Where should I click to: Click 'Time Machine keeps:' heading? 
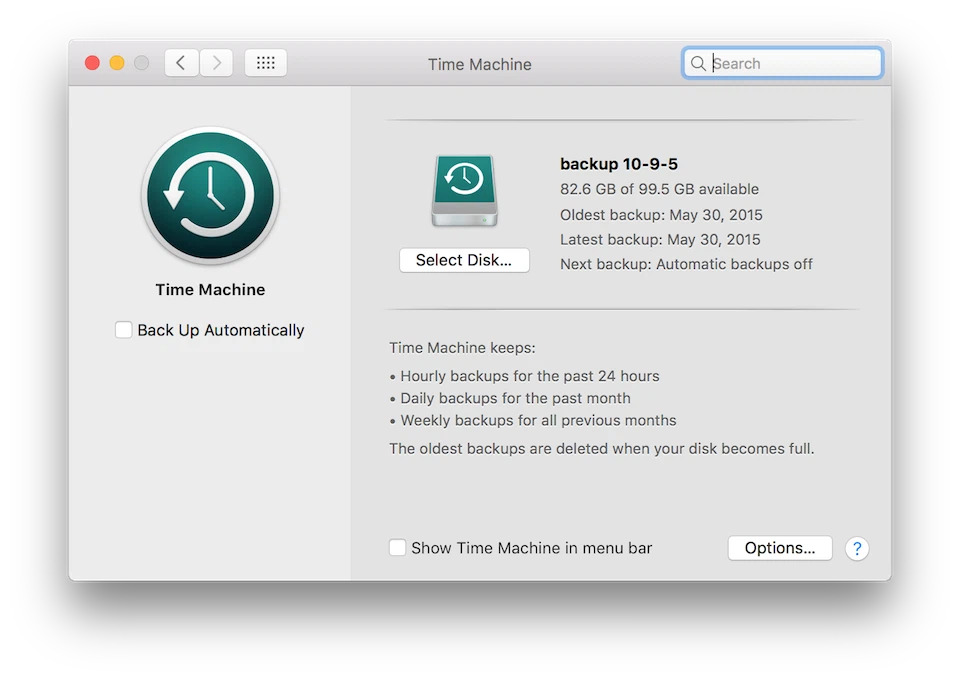tap(462, 348)
